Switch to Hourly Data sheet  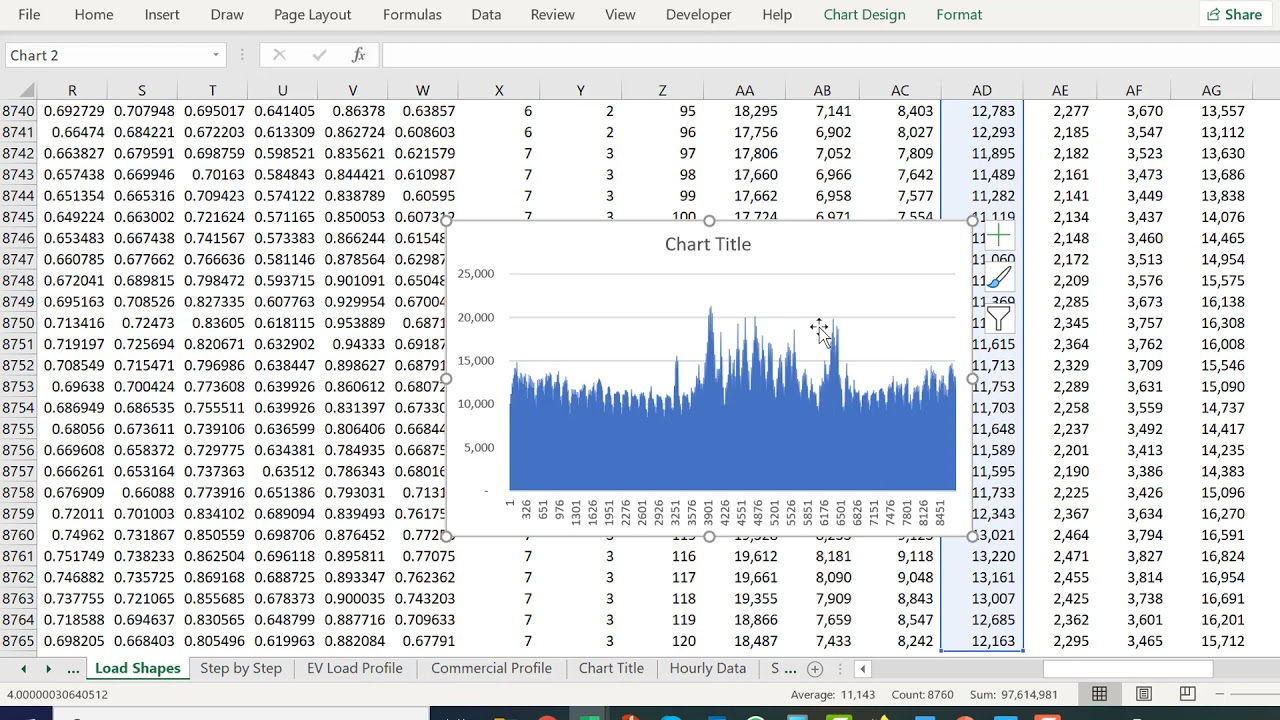coord(708,669)
